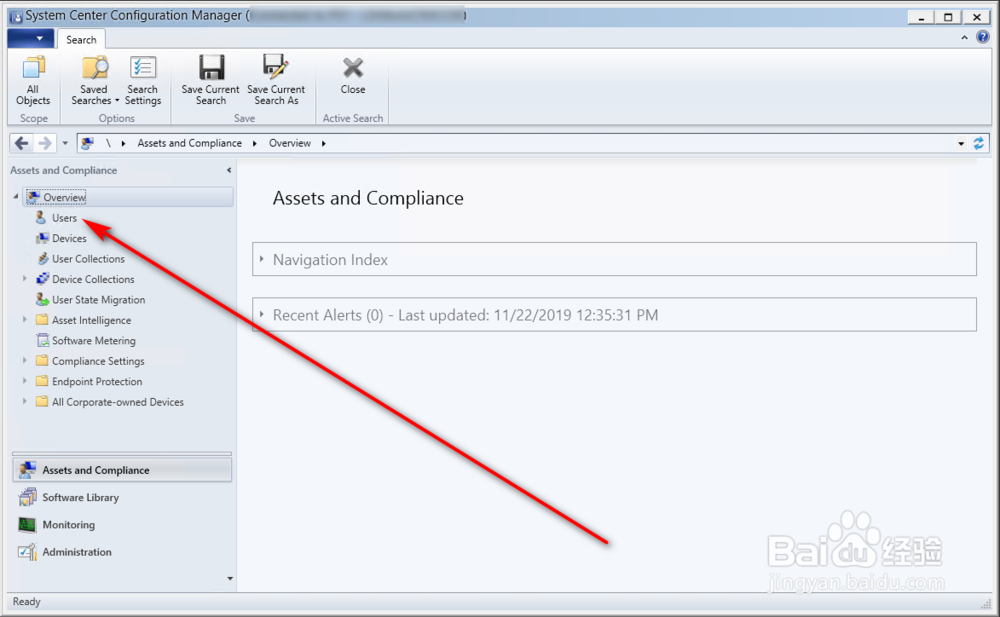Click Overview in the breadcrumb path

point(290,143)
